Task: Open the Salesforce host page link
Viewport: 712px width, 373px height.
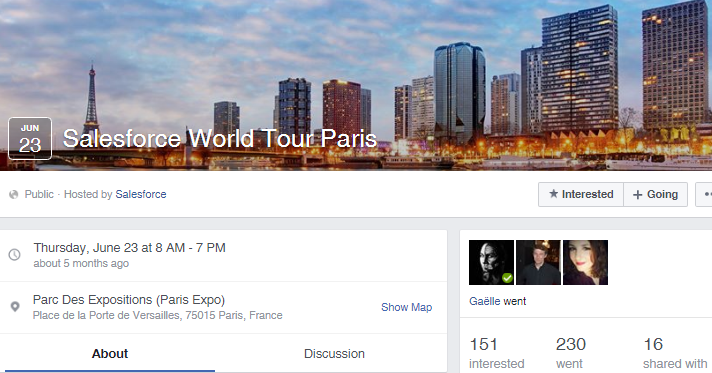Action: pyautogui.click(x=141, y=194)
